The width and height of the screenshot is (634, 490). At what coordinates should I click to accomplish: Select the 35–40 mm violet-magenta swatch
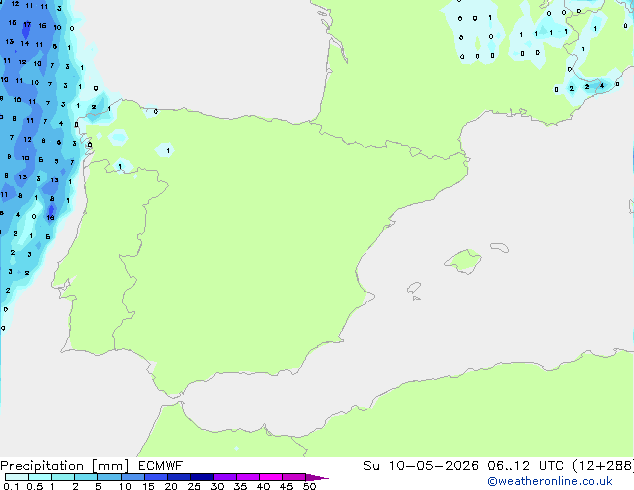point(247,477)
